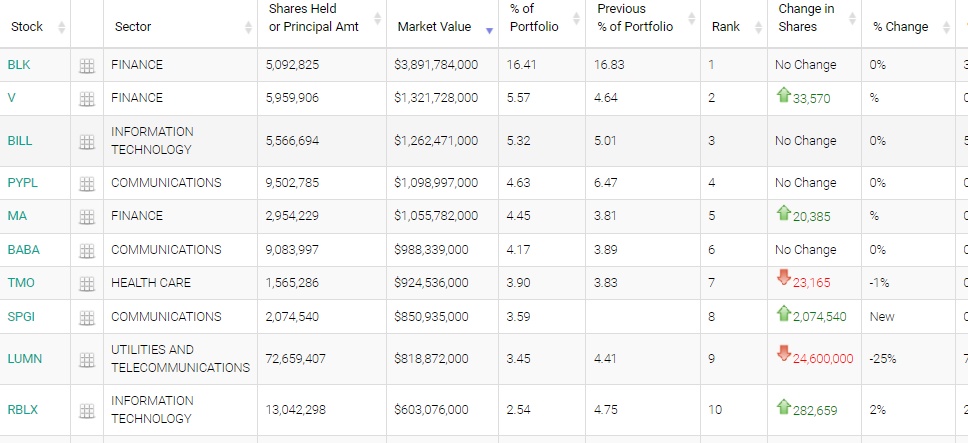Sort by Shares Held or Principal Amt

pos(314,19)
